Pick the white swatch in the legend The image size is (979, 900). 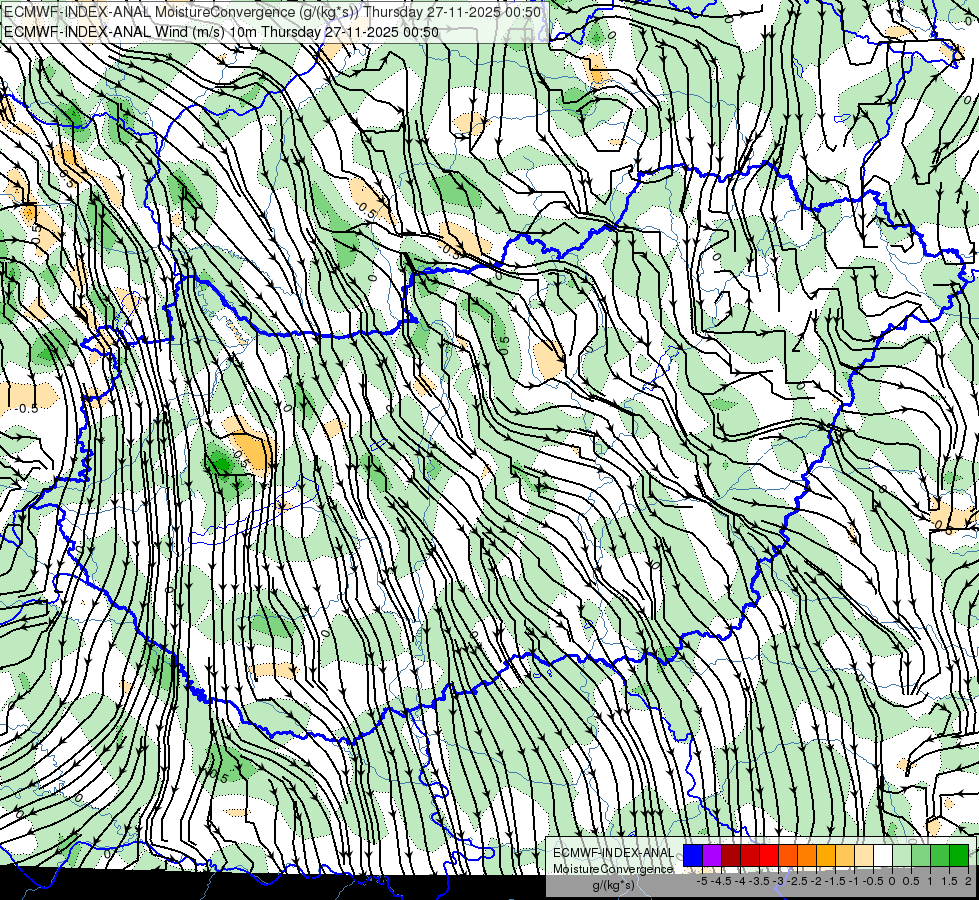pyautogui.click(x=882, y=855)
